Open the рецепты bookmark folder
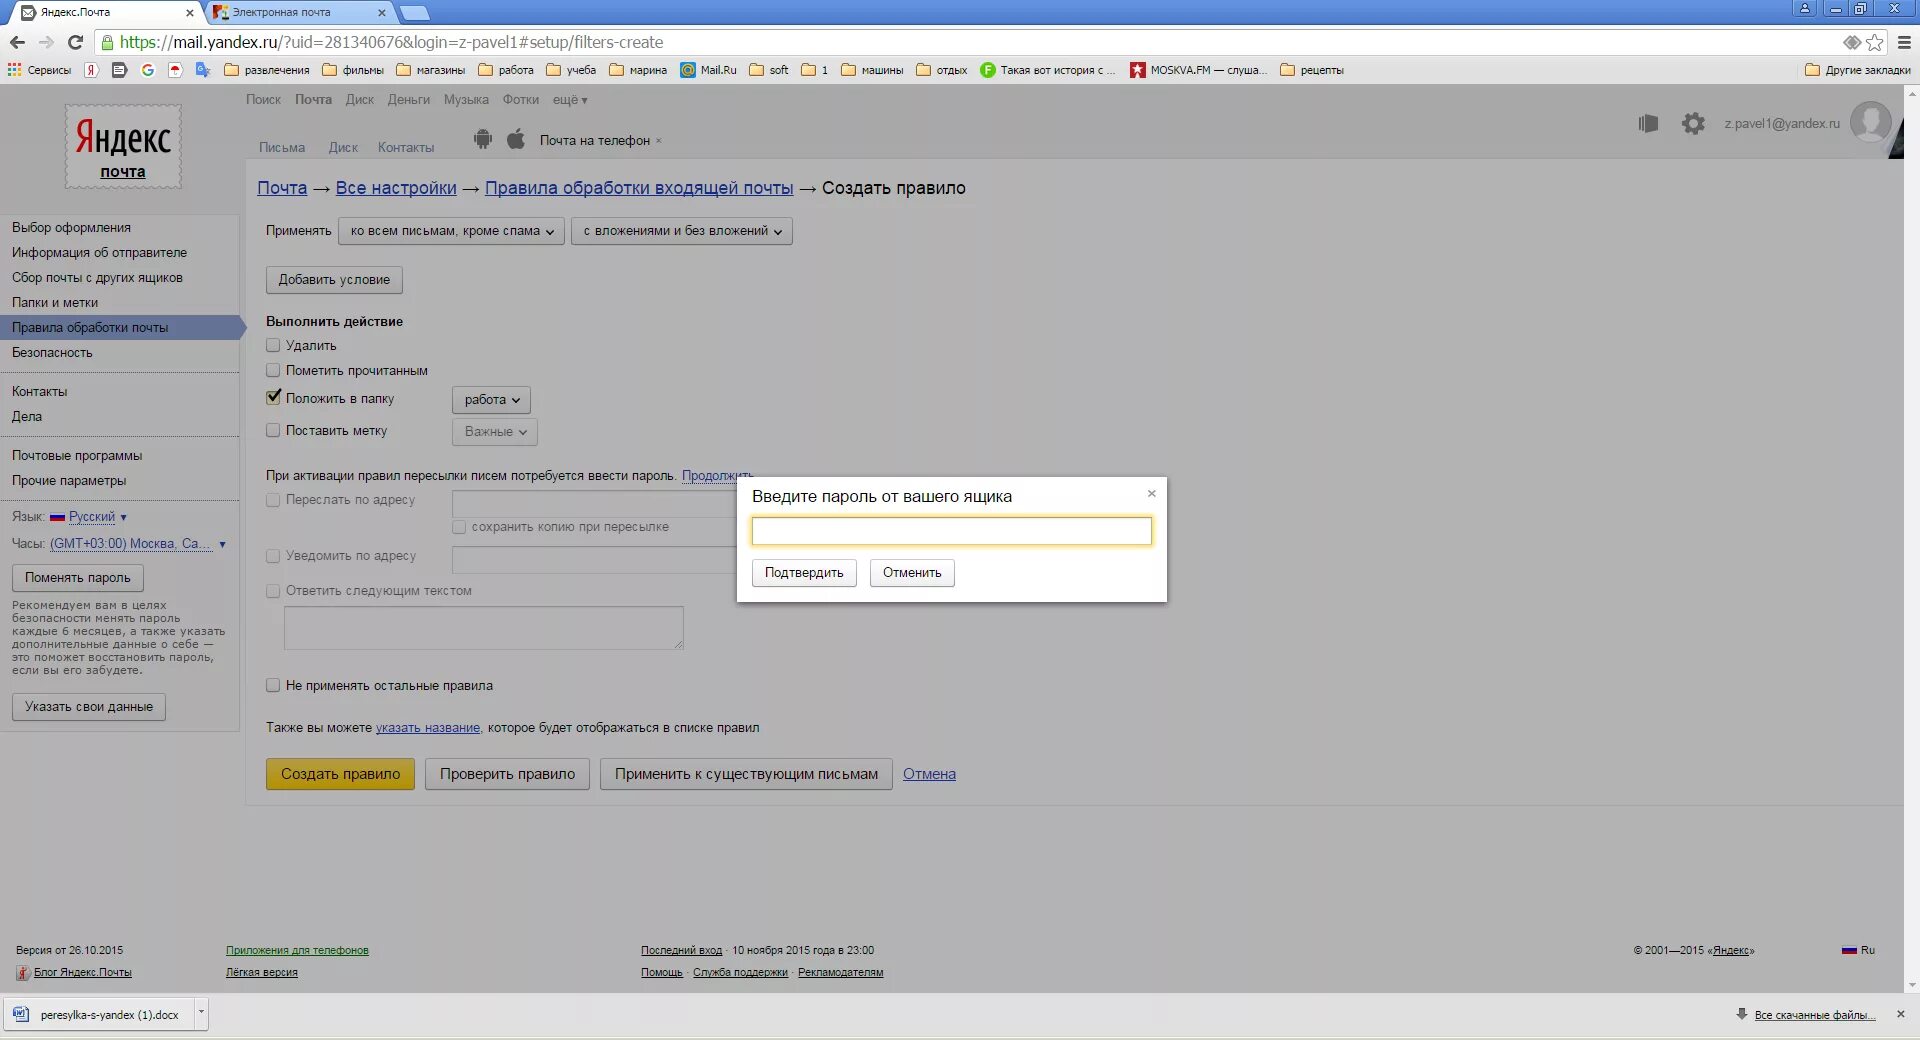 (x=1312, y=70)
